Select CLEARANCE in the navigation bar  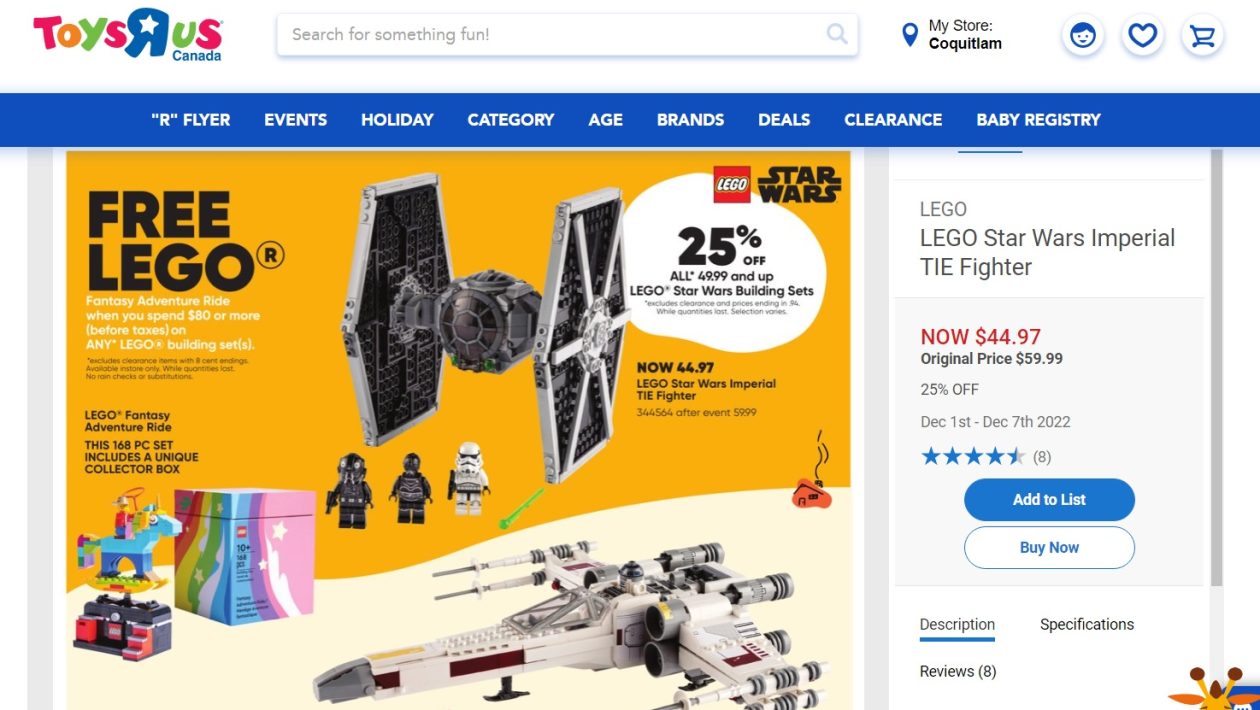pos(892,119)
